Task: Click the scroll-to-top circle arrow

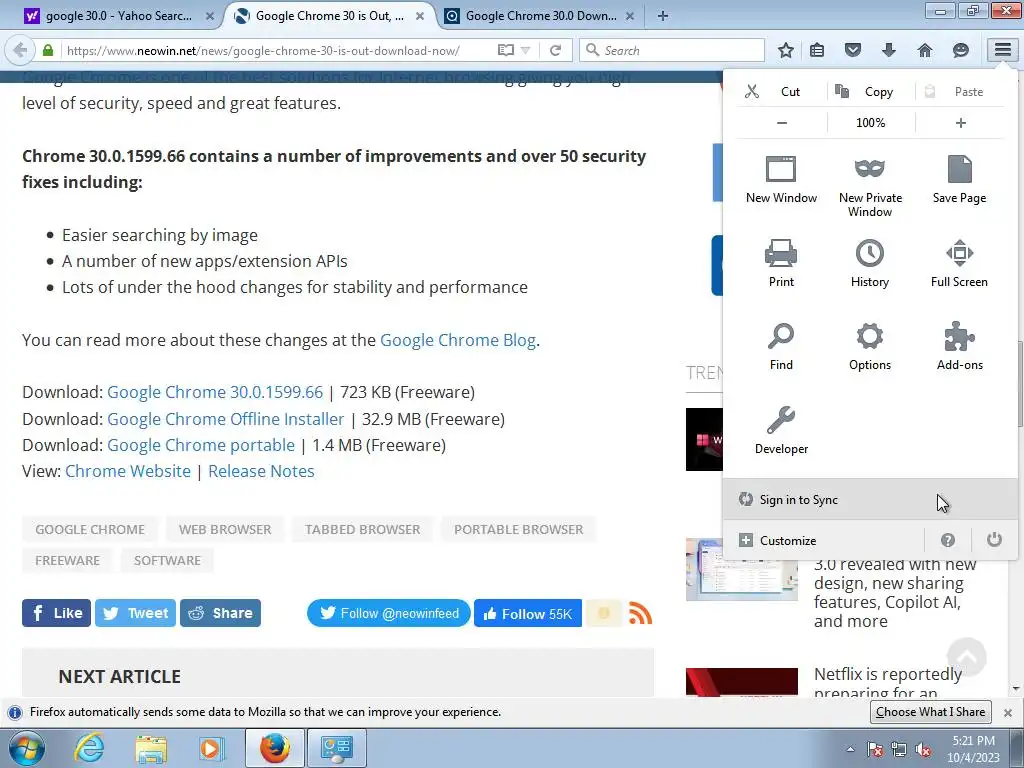Action: [967, 657]
